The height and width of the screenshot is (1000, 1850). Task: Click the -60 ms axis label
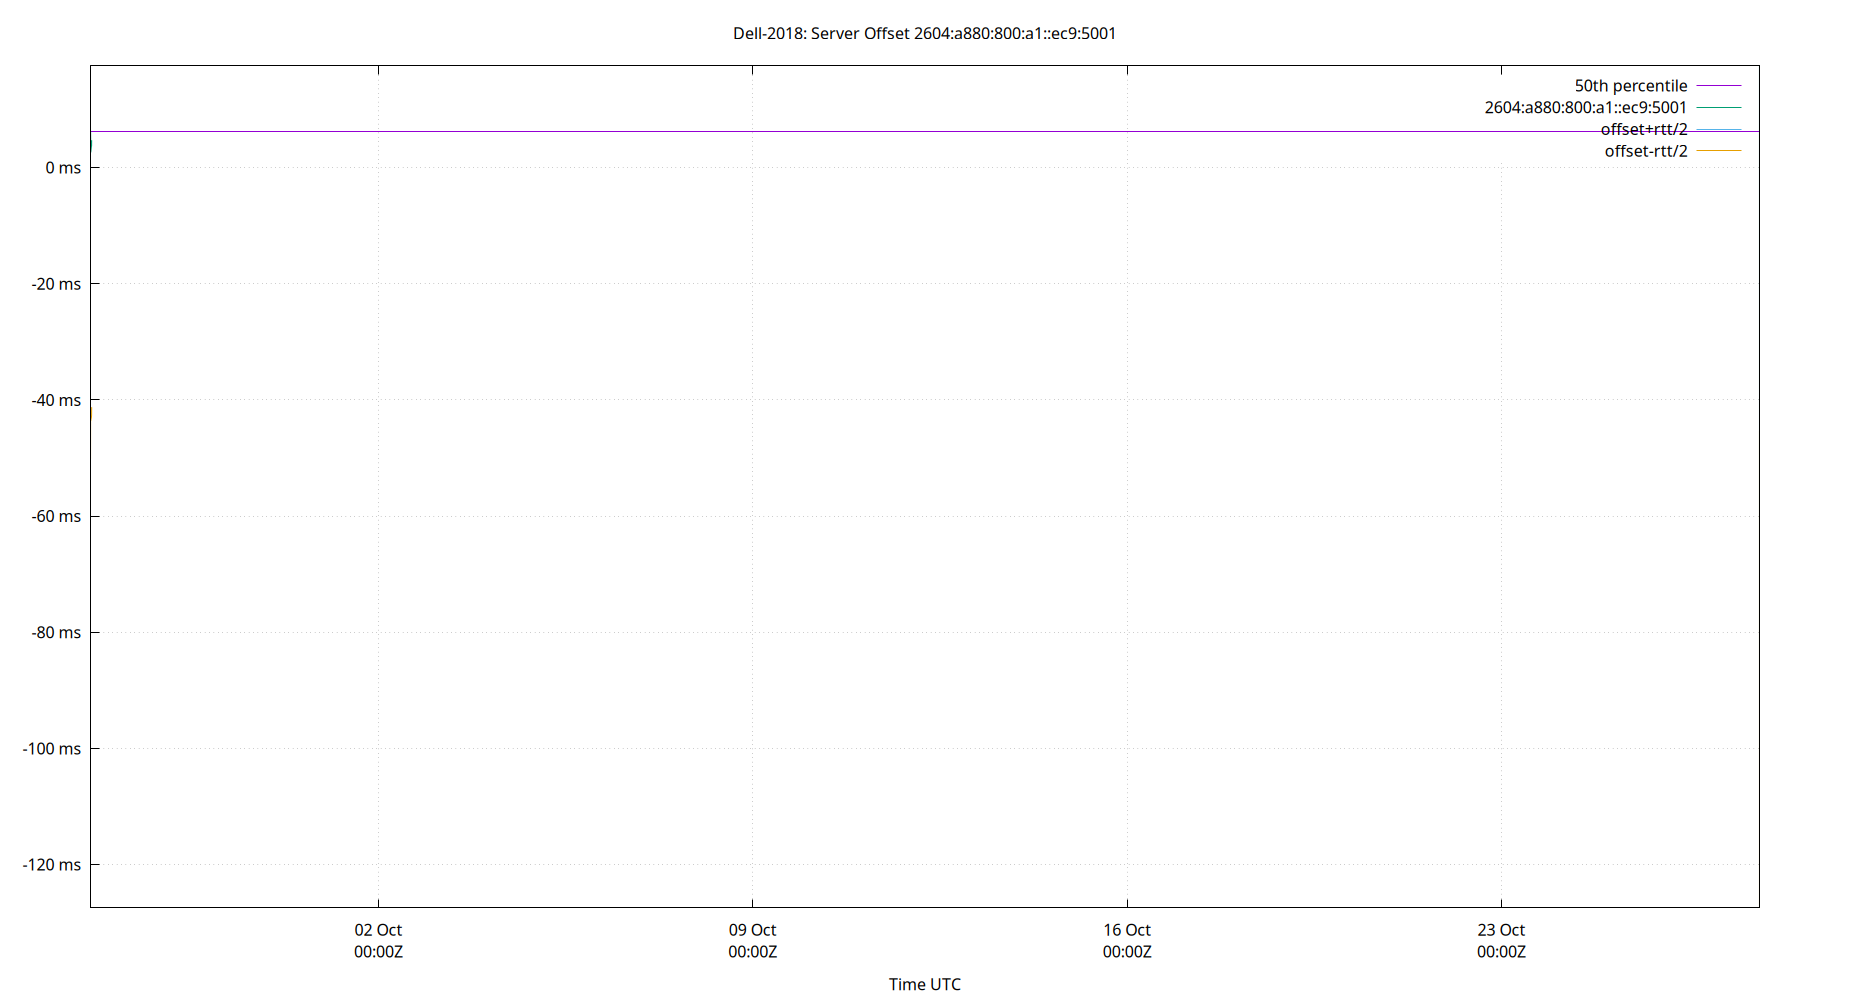coord(55,516)
